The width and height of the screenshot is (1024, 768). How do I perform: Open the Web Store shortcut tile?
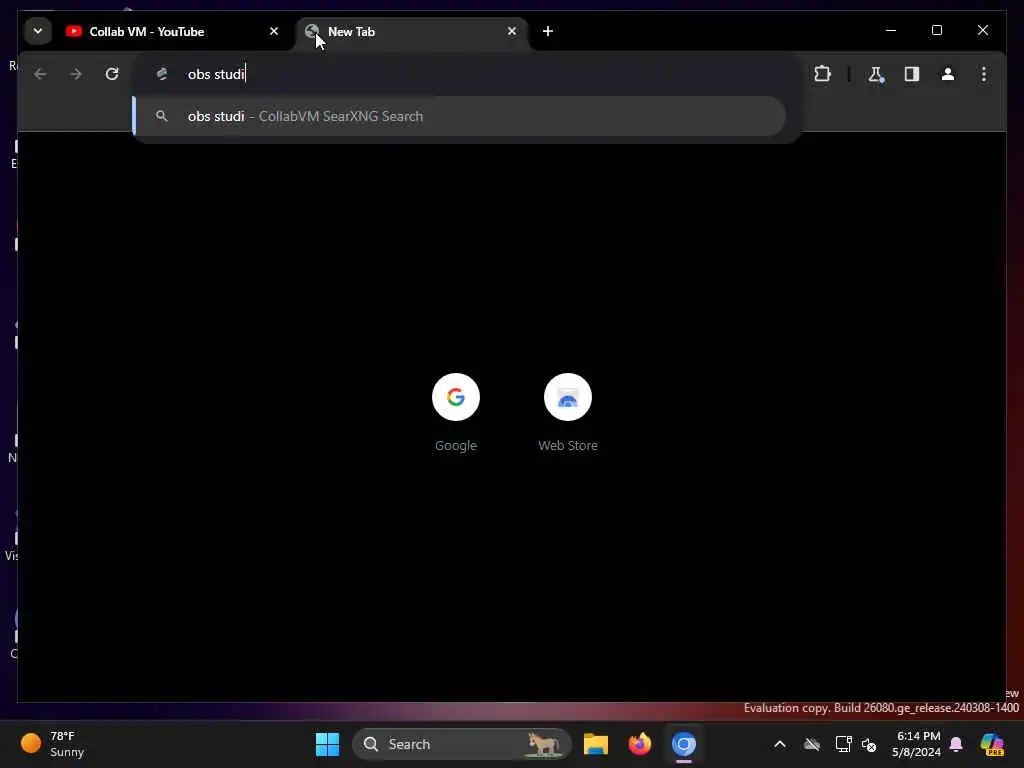[568, 412]
